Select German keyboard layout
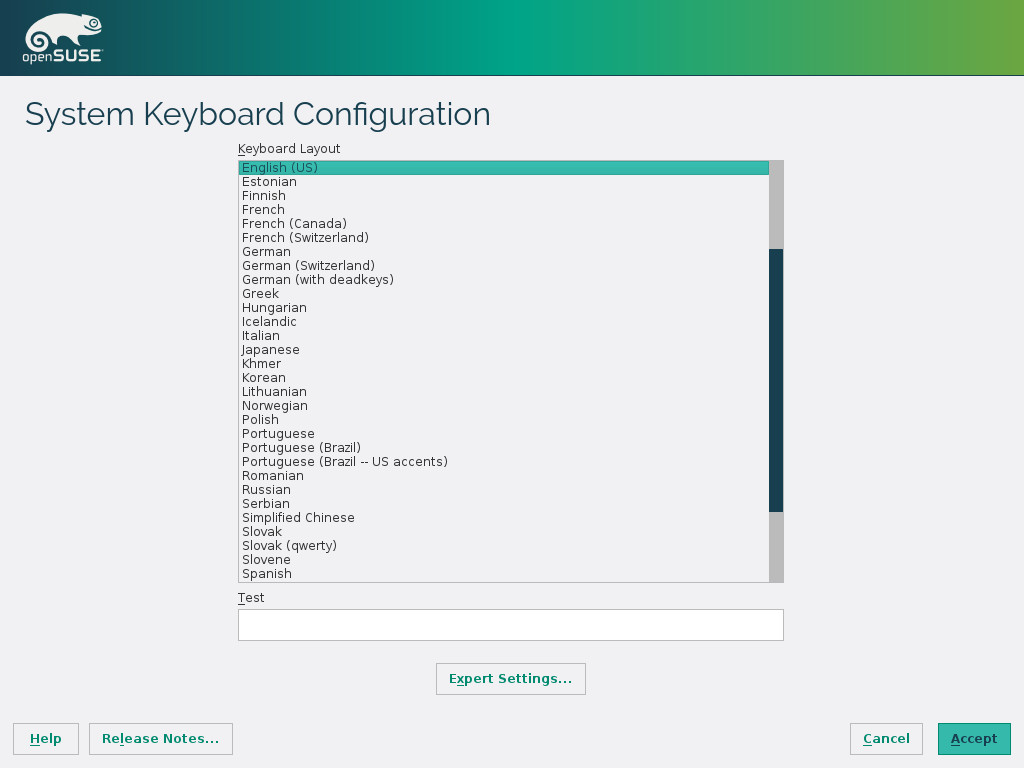Screen dimensions: 1024x768 click(266, 252)
